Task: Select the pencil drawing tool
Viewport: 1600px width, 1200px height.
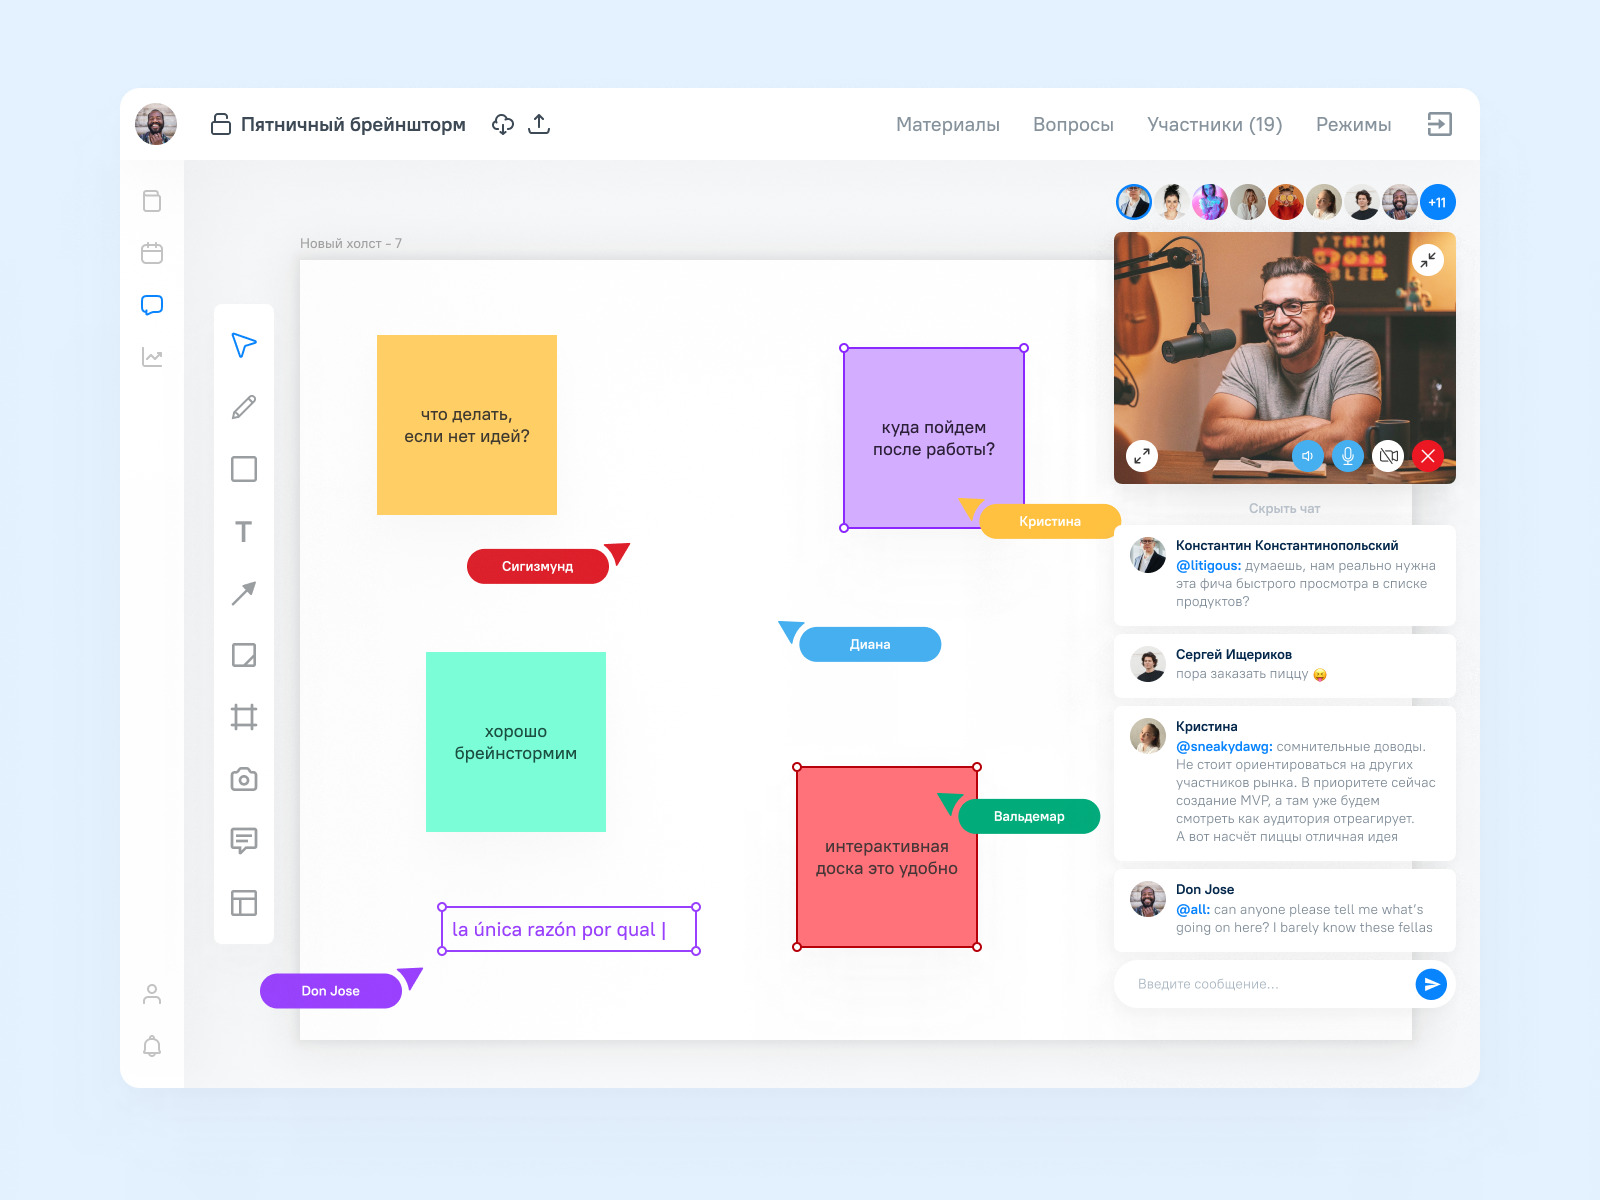Action: click(x=244, y=407)
